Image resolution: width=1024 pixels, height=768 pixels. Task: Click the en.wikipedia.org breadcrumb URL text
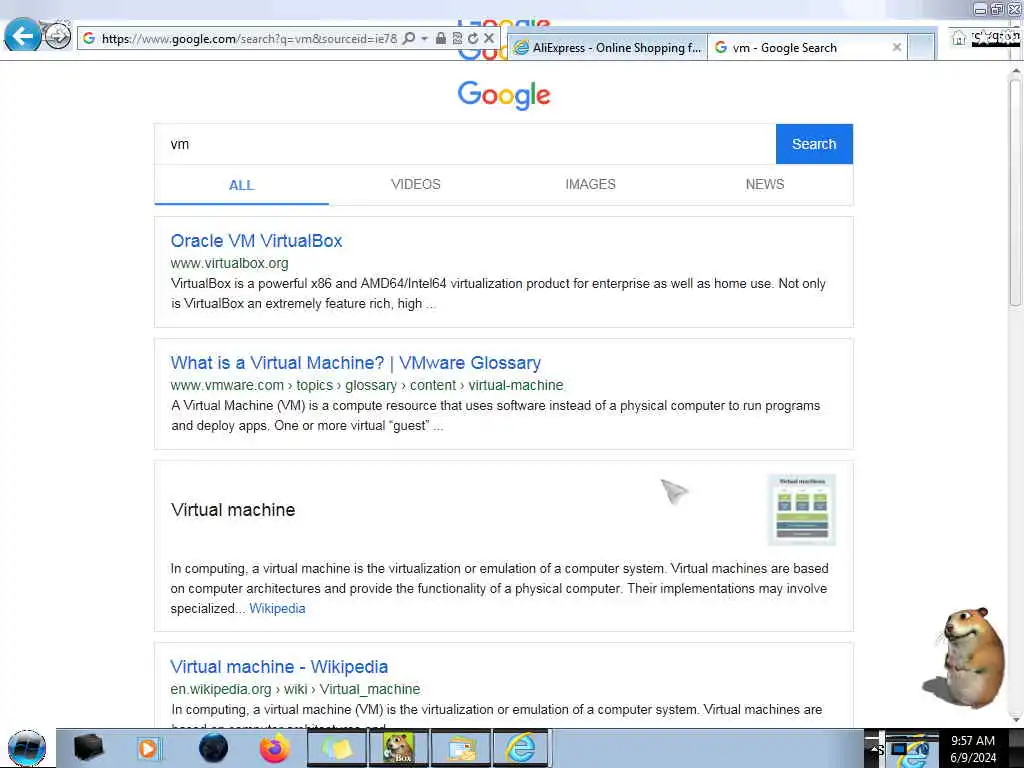pyautogui.click(x=295, y=690)
